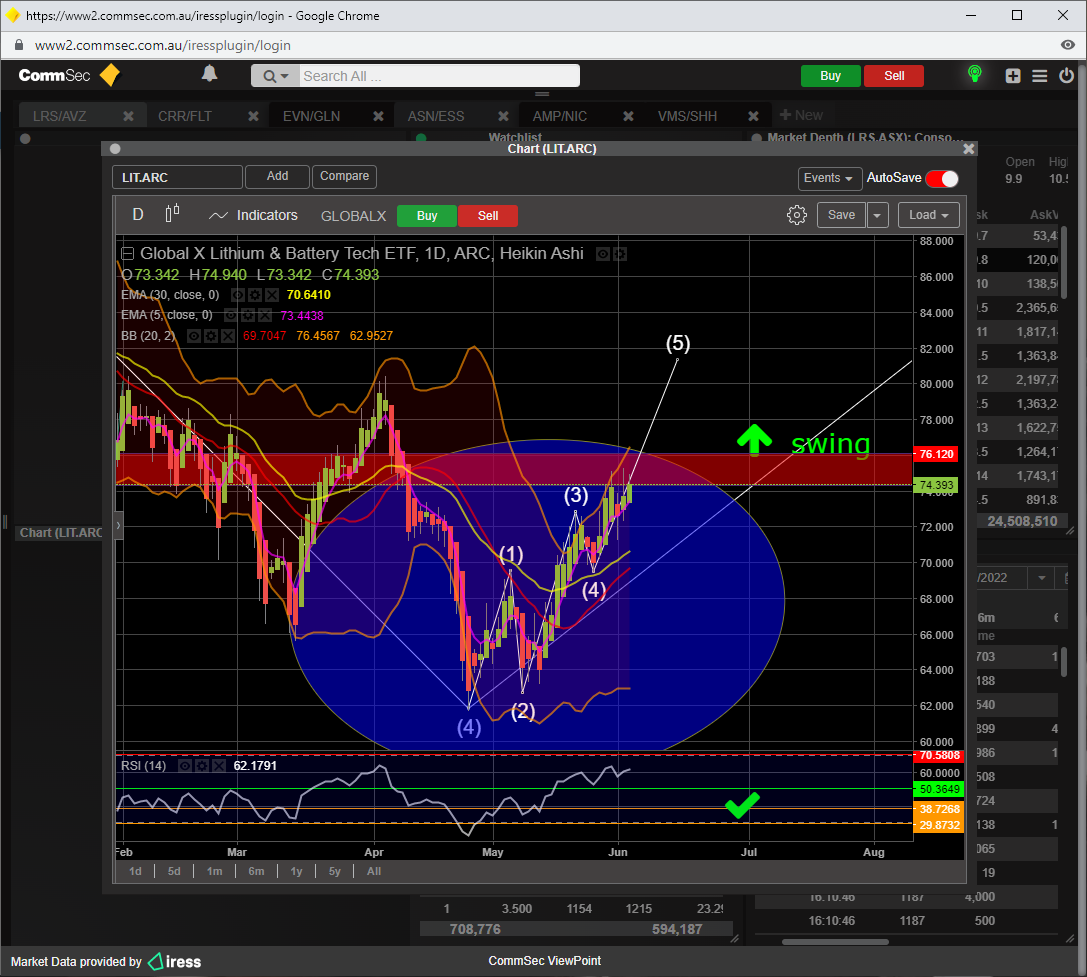
Task: Open settings for EMA 30 indicator
Action: [x=255, y=295]
